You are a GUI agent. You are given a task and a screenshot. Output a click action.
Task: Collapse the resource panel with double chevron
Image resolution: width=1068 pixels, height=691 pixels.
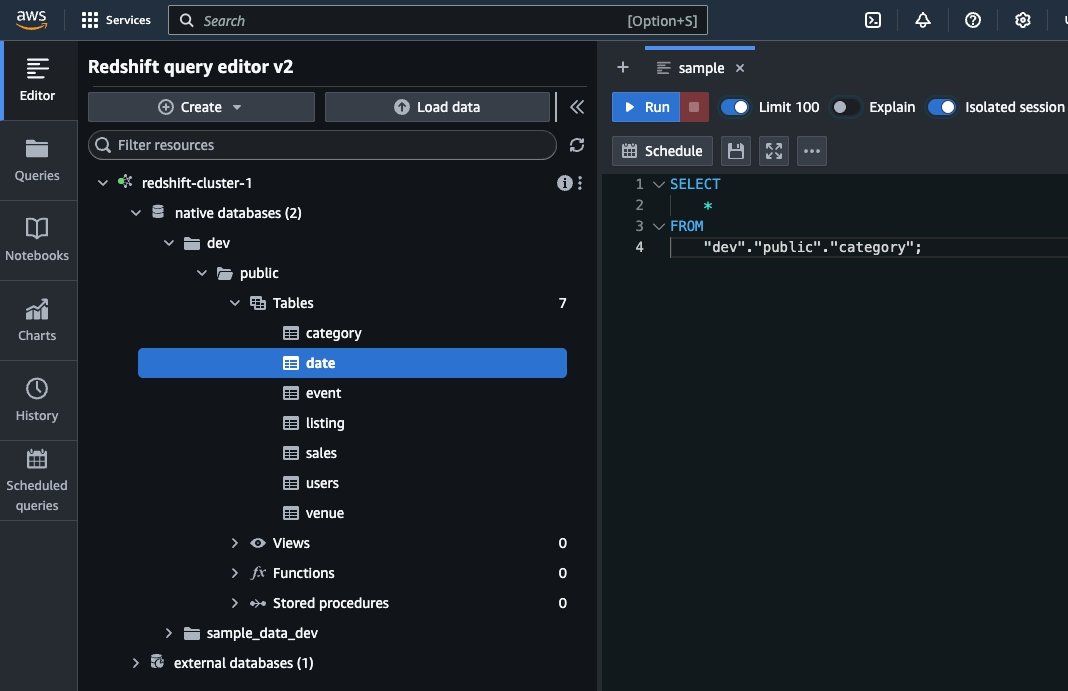577,107
